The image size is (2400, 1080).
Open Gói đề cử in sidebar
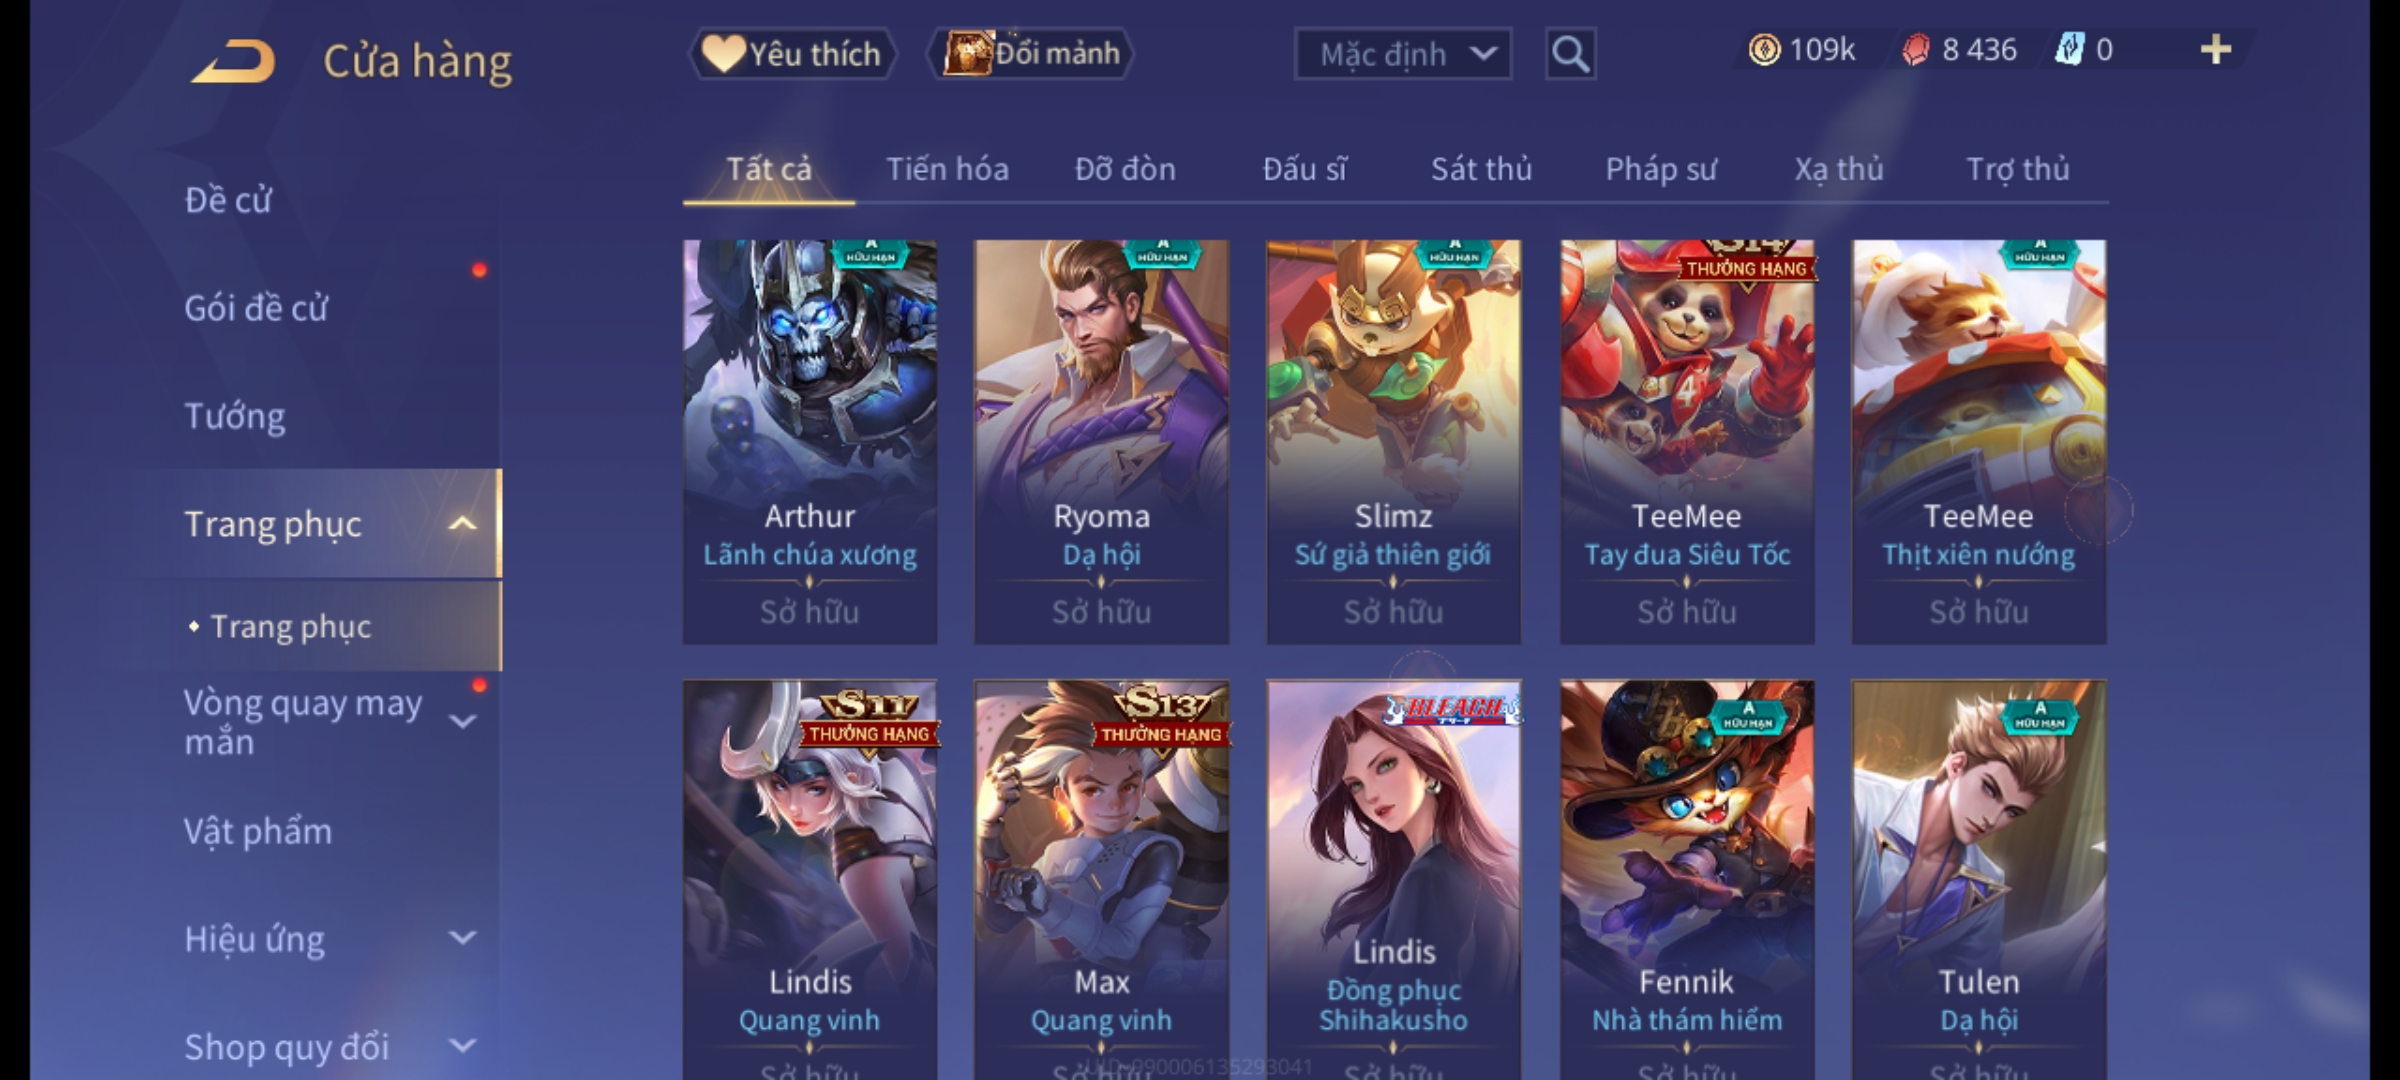click(x=256, y=308)
